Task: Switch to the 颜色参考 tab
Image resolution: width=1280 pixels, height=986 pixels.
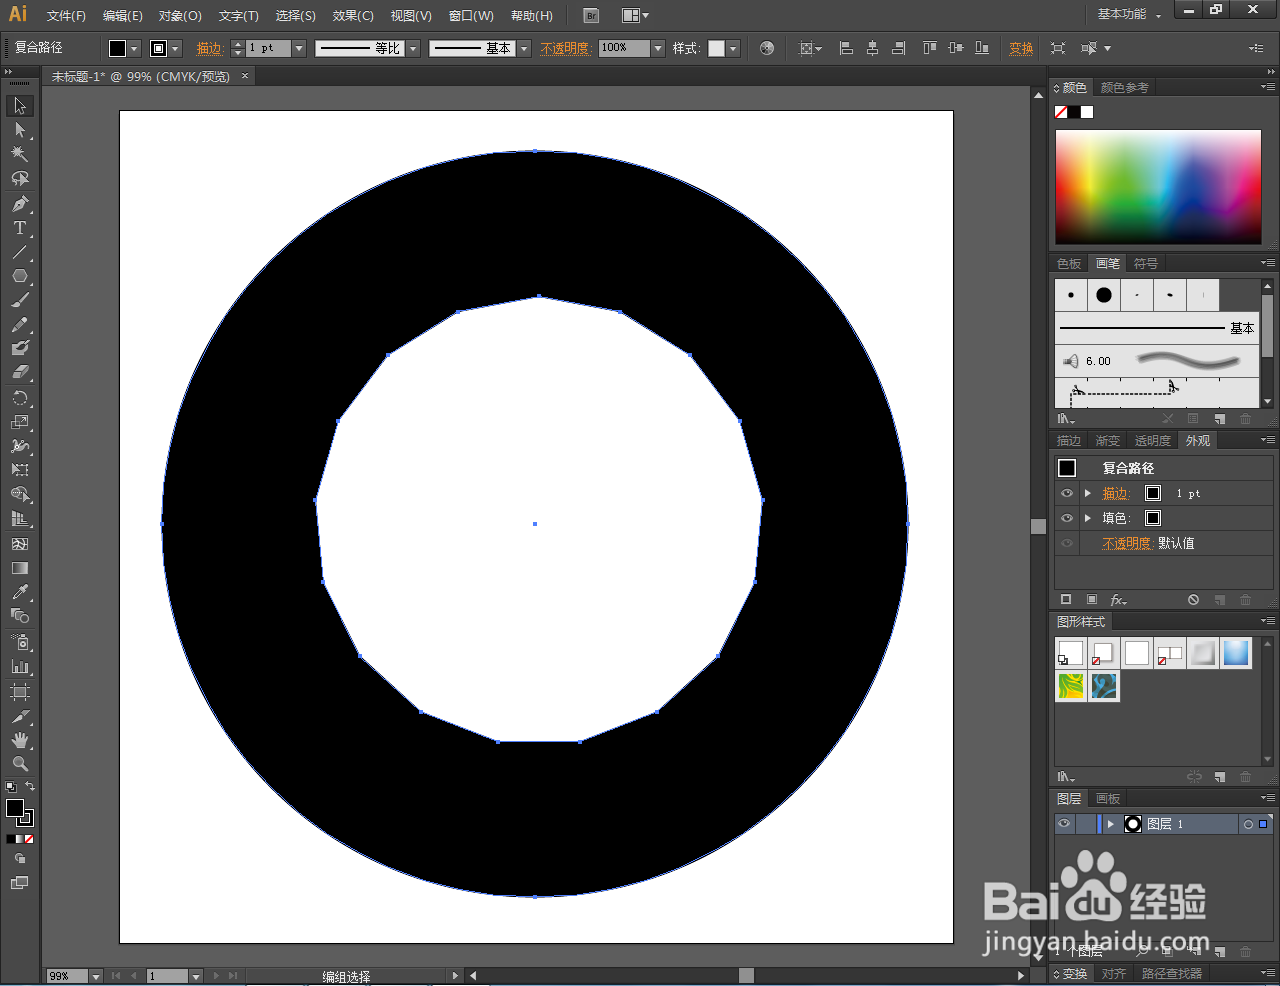Action: [1125, 88]
